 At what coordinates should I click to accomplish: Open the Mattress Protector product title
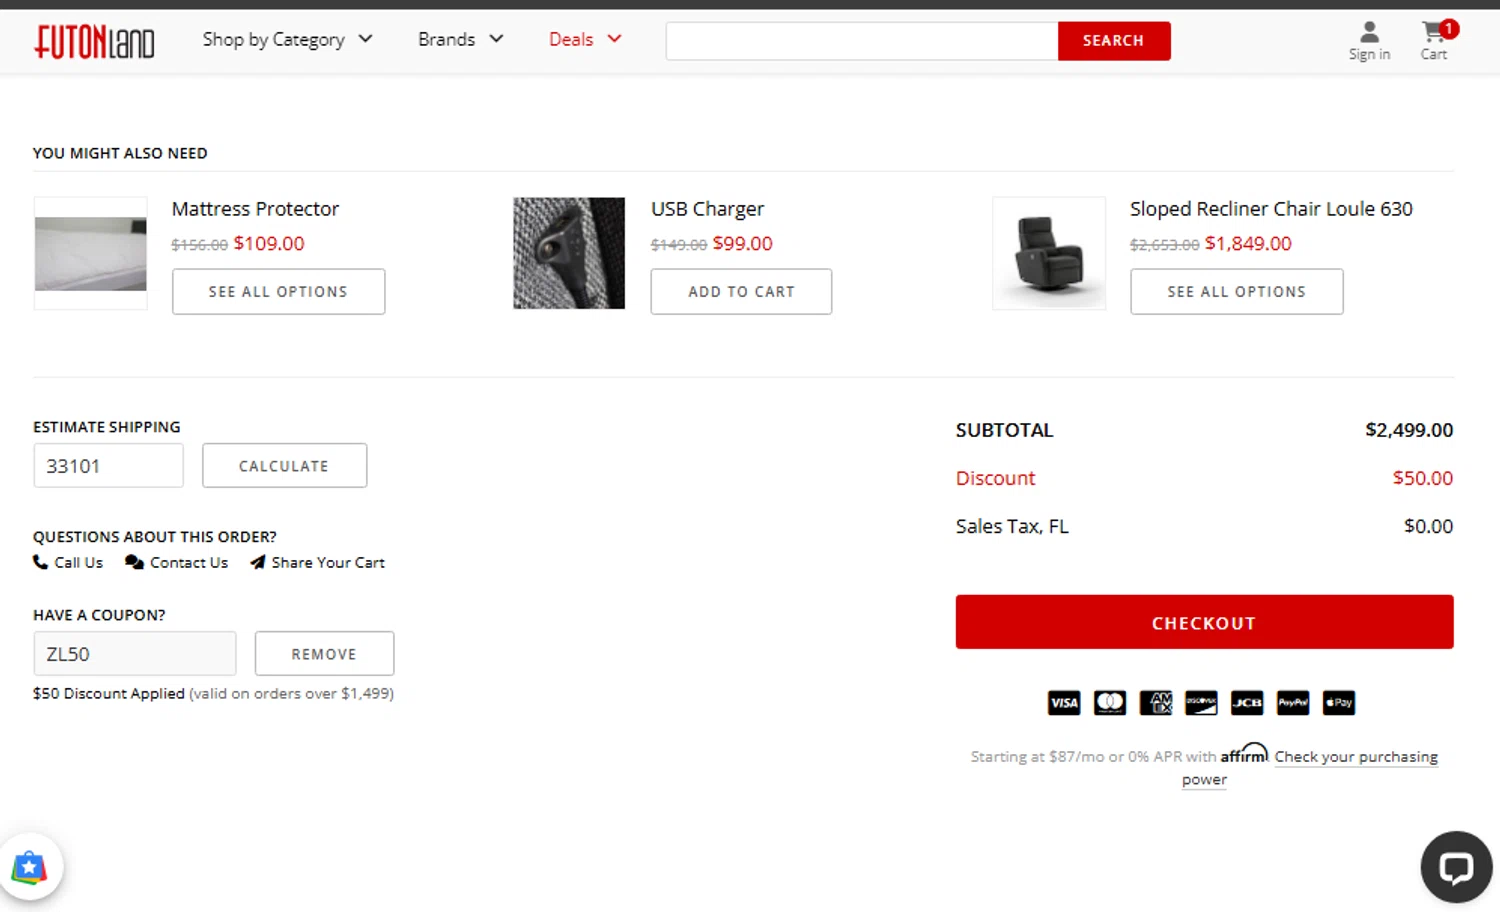255,209
